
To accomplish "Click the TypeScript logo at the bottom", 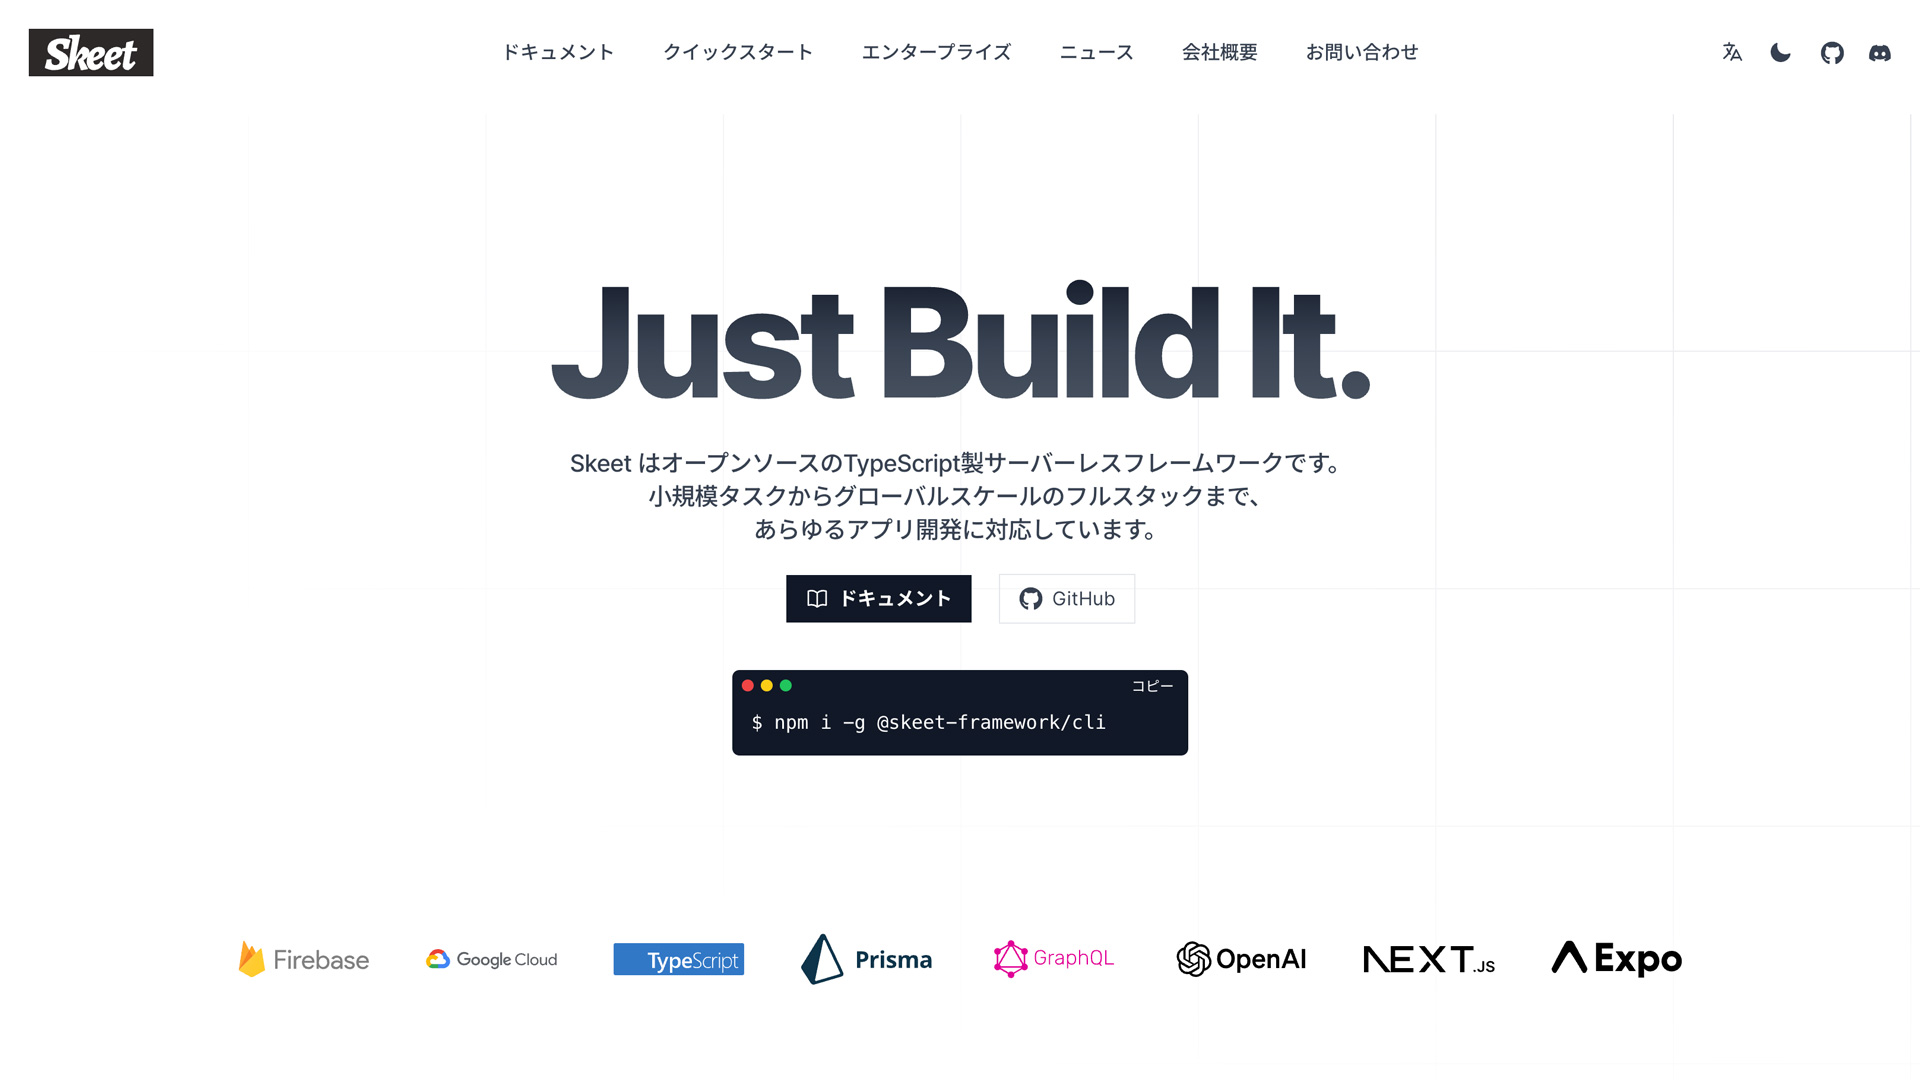I will click(679, 959).
